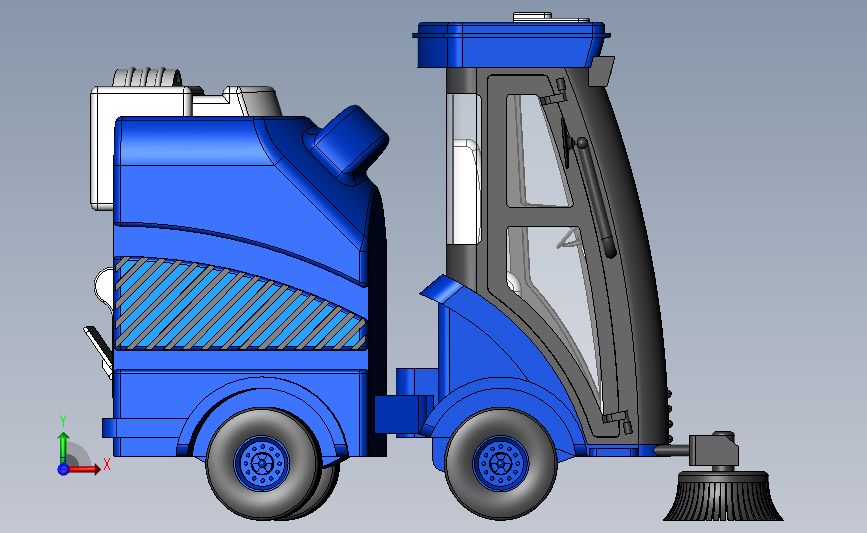Select the rear wheel's blue hub
Image resolution: width=867 pixels, height=533 pixels.
(261, 463)
